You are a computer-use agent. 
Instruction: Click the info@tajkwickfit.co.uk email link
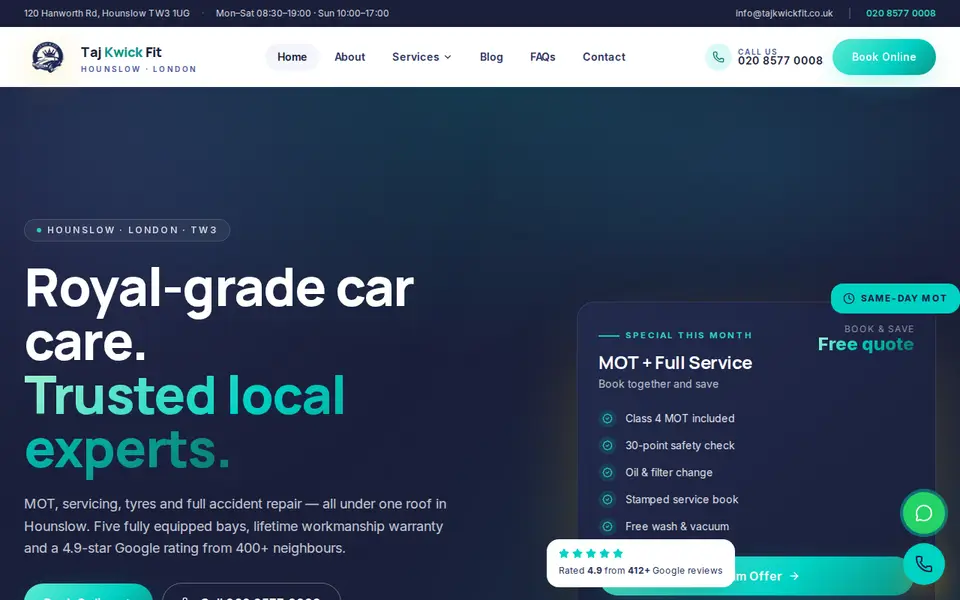pyautogui.click(x=784, y=13)
